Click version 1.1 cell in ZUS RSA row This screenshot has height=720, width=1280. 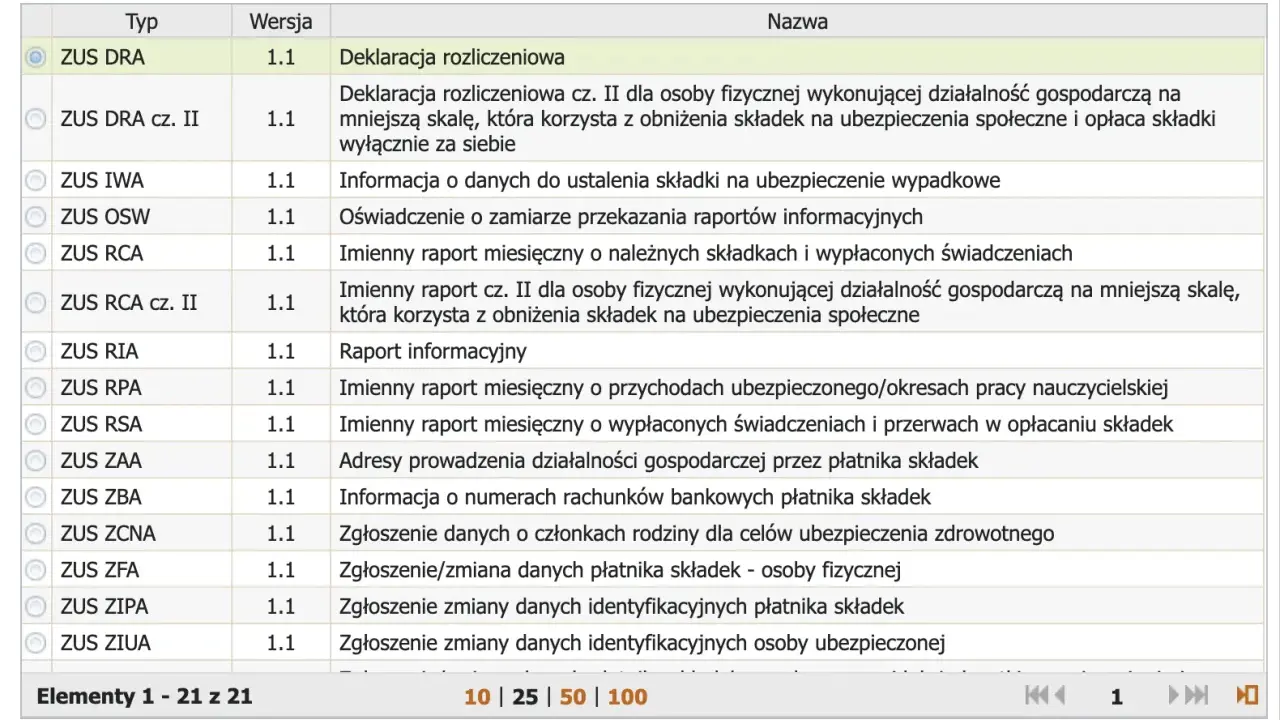click(281, 424)
